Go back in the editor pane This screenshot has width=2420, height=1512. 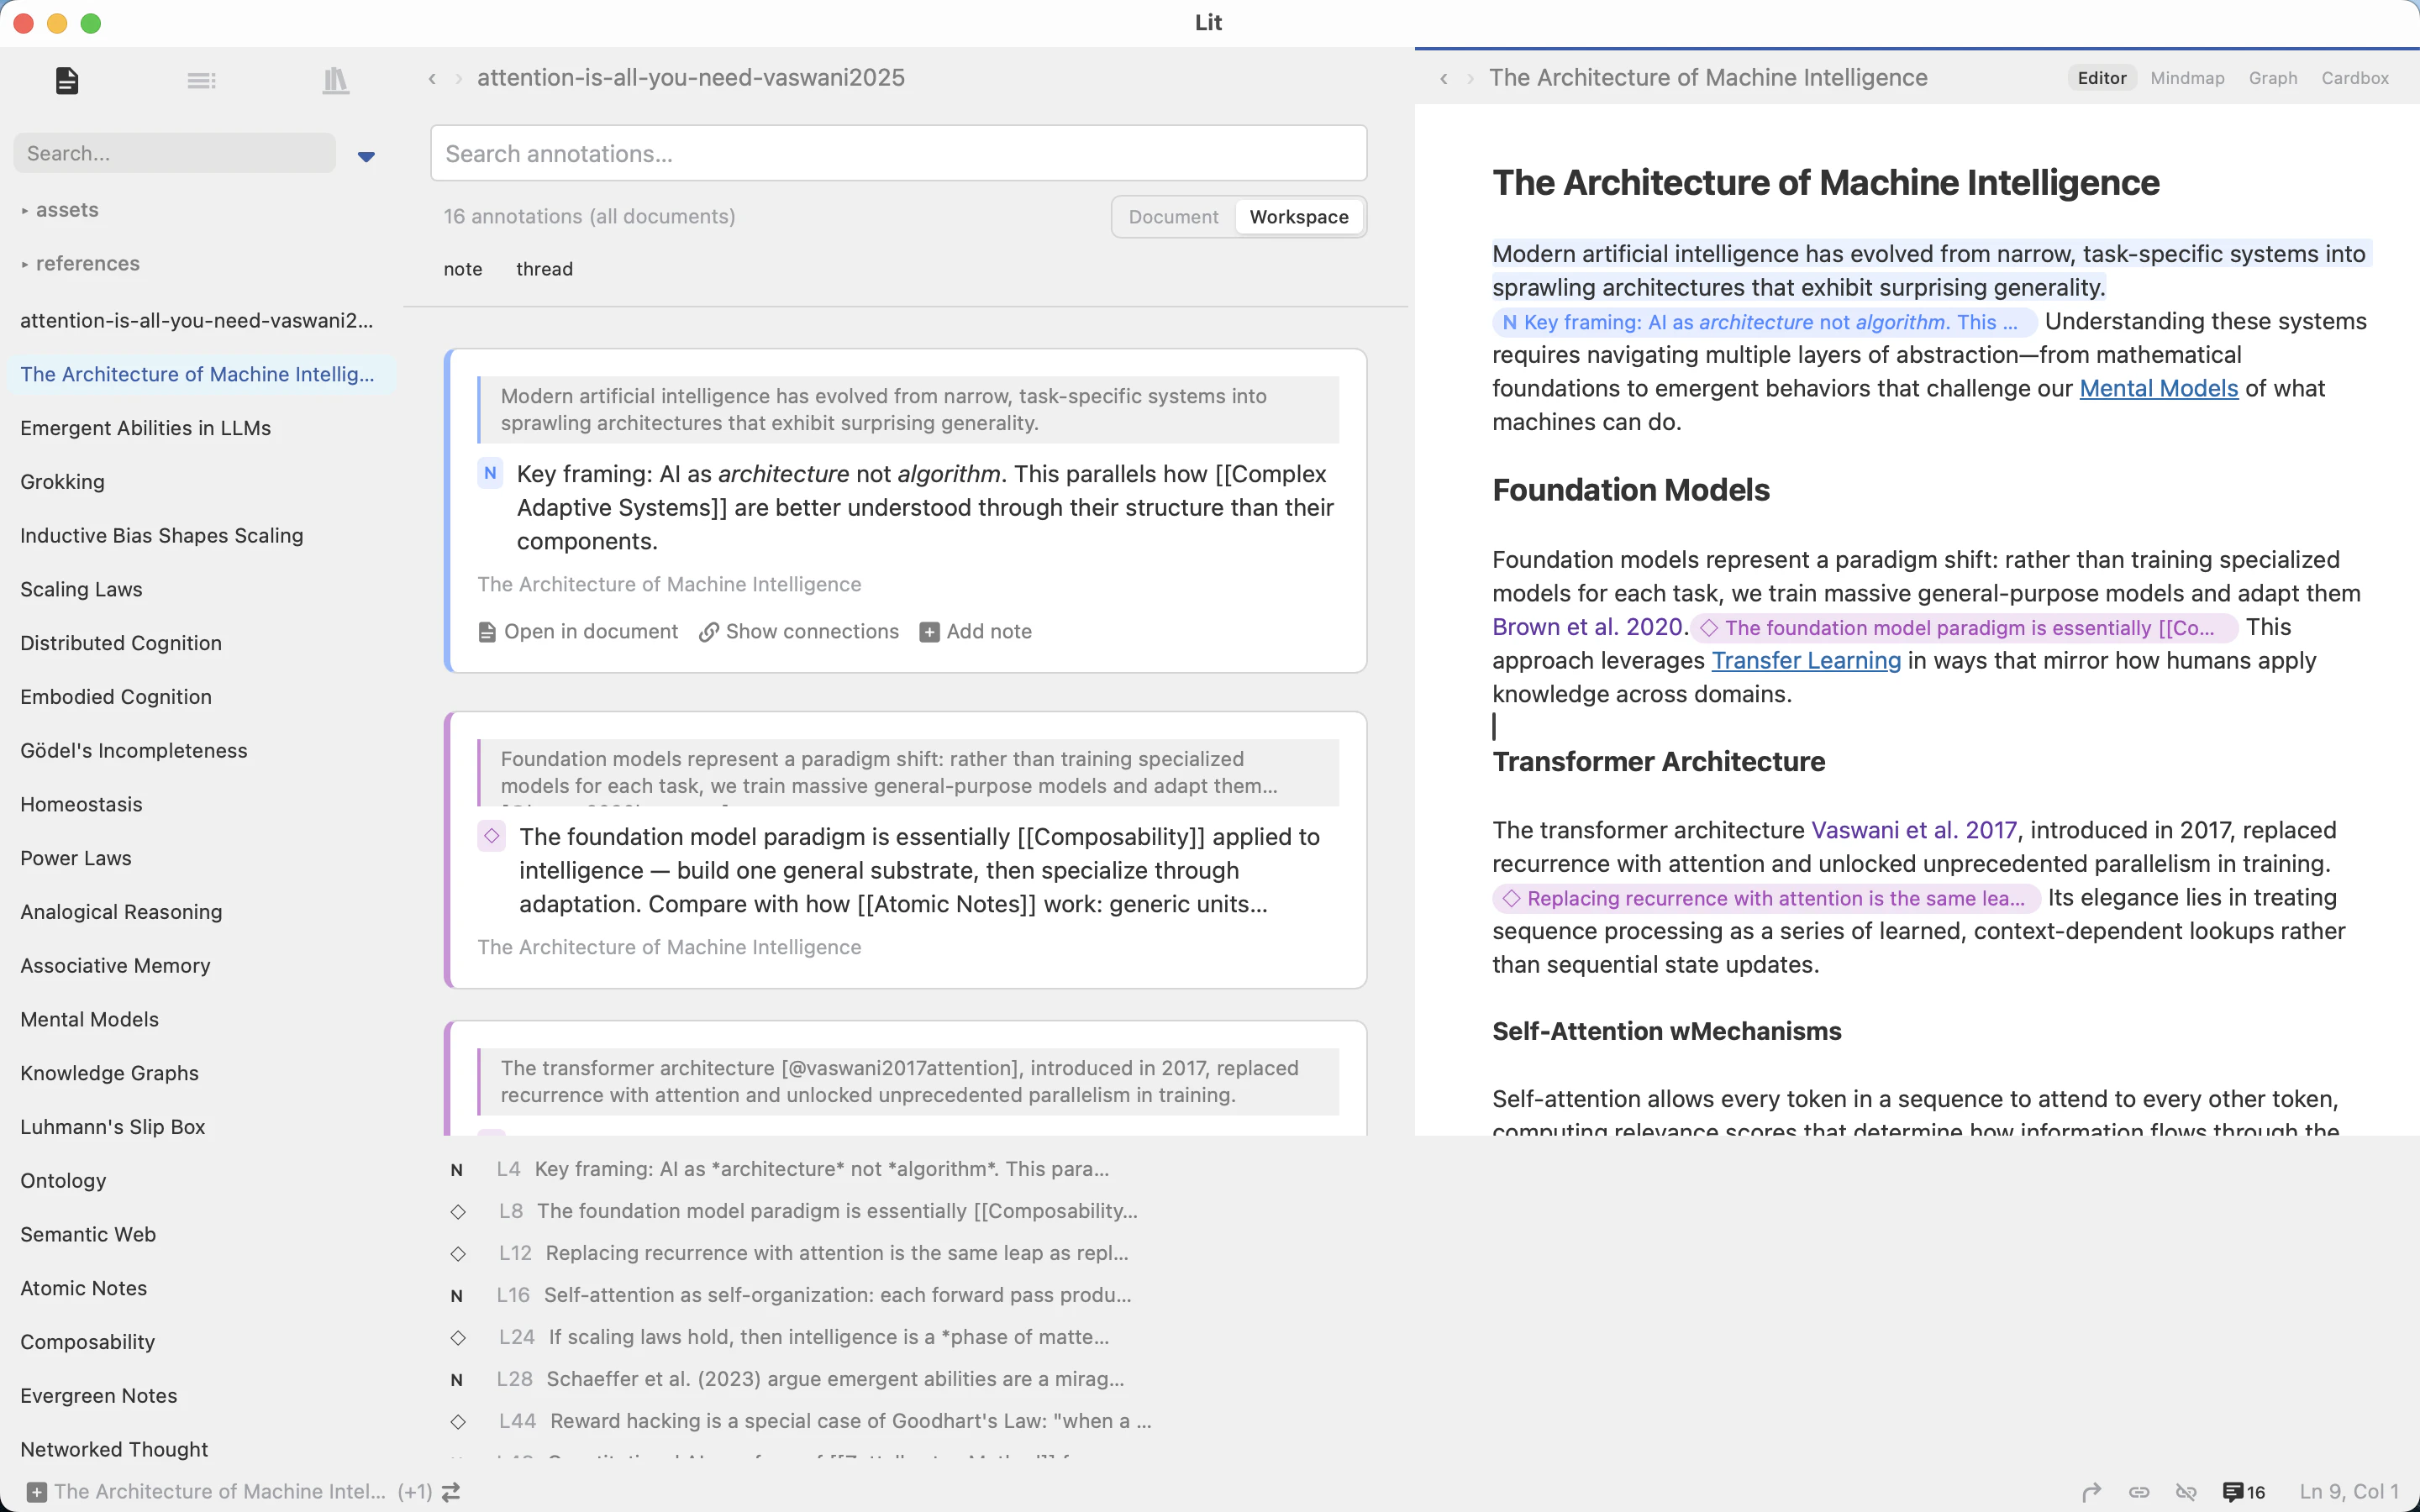click(1444, 78)
